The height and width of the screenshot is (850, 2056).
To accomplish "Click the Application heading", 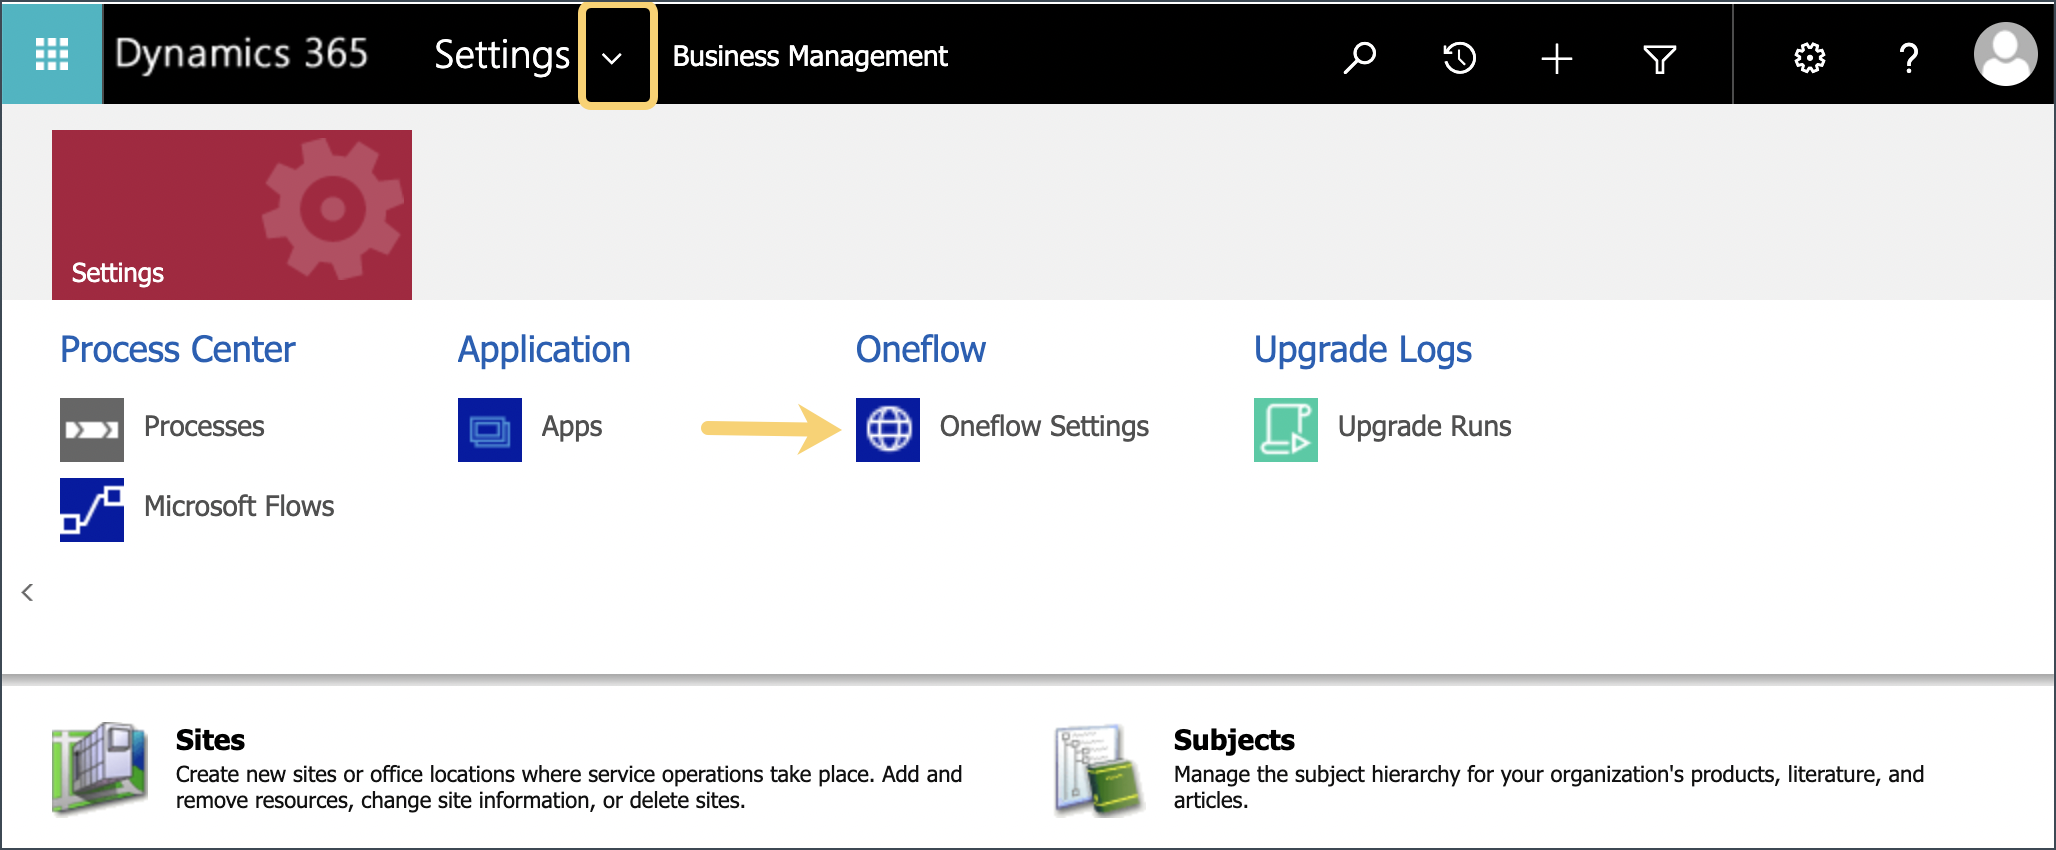I will click(x=544, y=350).
